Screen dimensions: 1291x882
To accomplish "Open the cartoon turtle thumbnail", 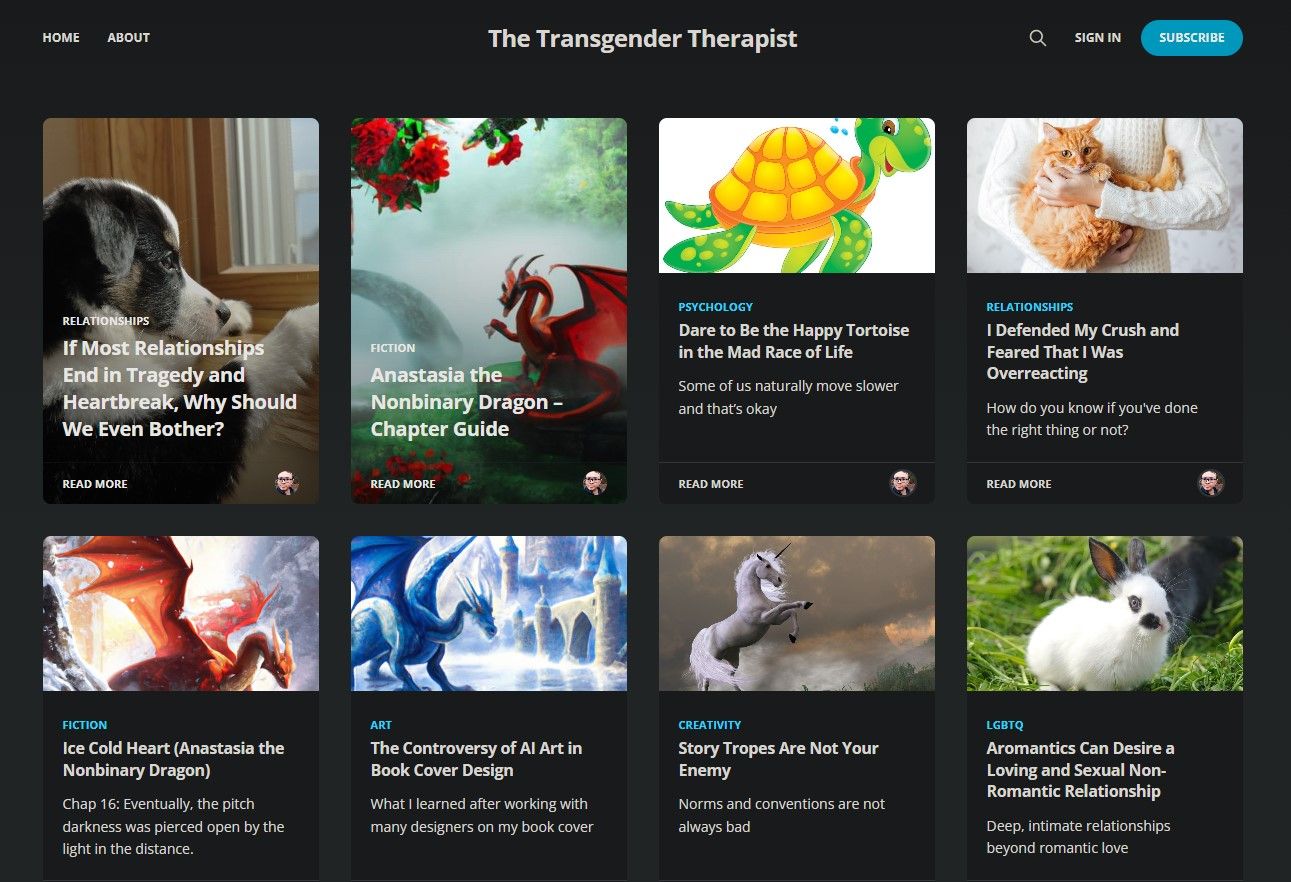I will 797,195.
